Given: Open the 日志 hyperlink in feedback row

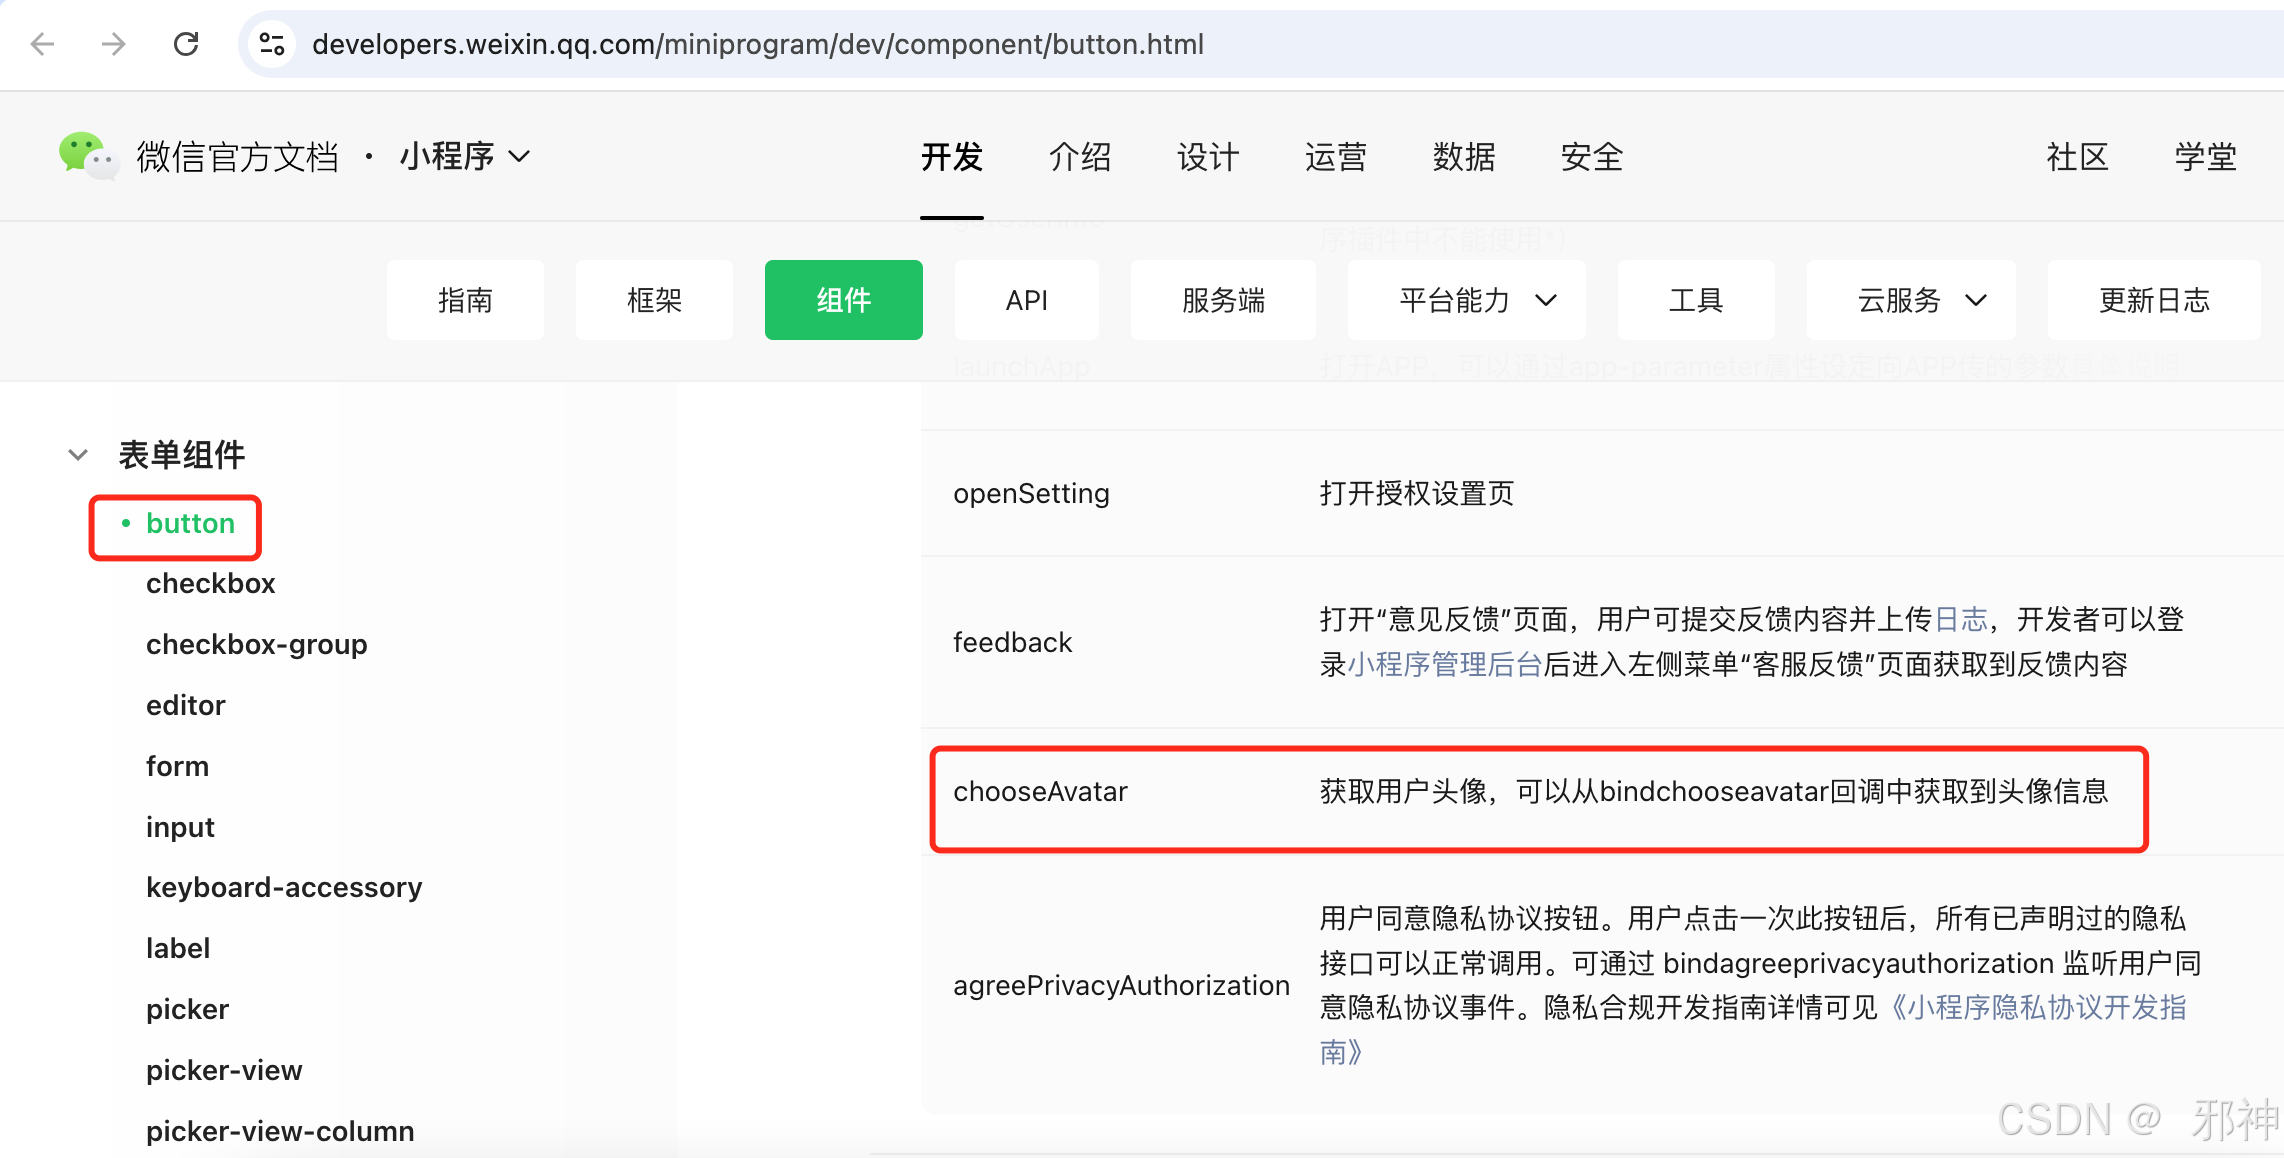Looking at the screenshot, I should (x=1960, y=620).
